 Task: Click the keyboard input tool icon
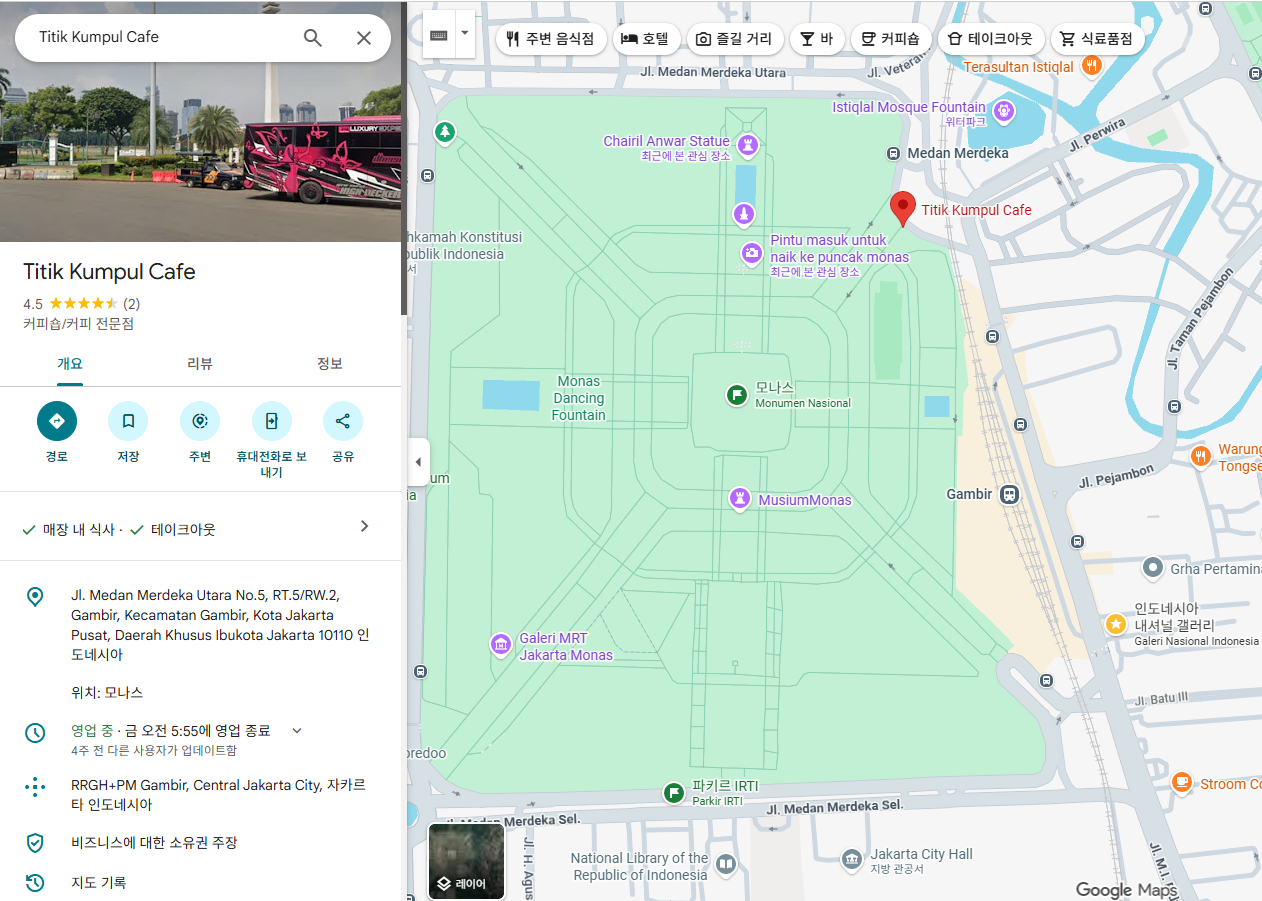pyautogui.click(x=439, y=36)
